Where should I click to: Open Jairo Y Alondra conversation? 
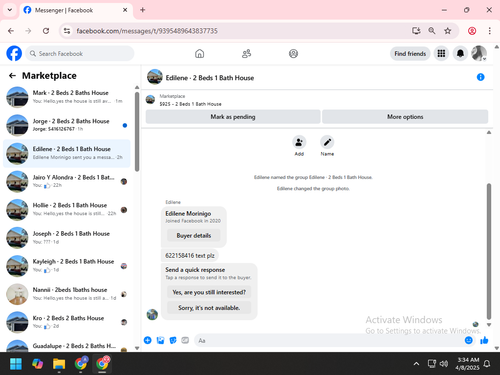pyautogui.click(x=67, y=182)
